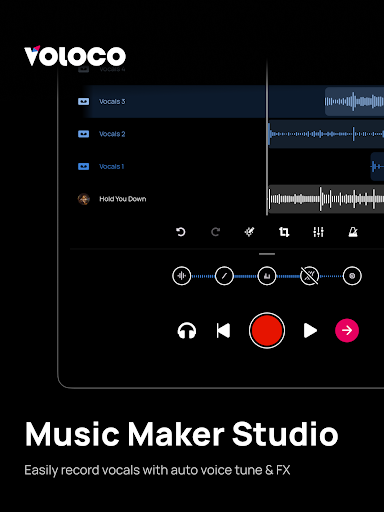384x512 pixels.
Task: Click the pink next arrow button
Action: (347, 330)
